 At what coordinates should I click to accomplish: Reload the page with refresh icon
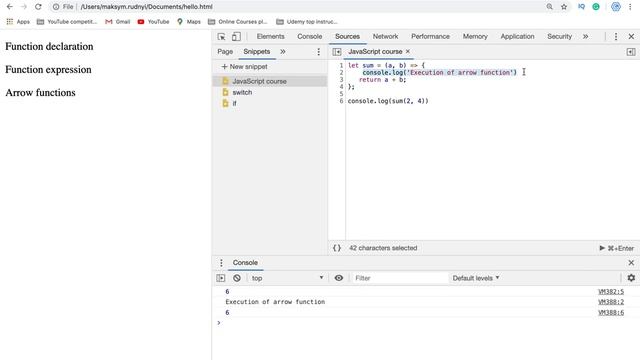pos(38,7)
